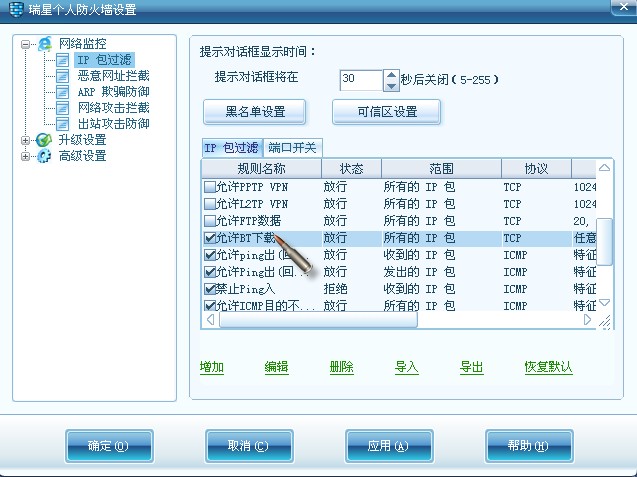637x477 pixels.
Task: Click the rule list scroll-right arrow
Action: pyautogui.click(x=587, y=320)
